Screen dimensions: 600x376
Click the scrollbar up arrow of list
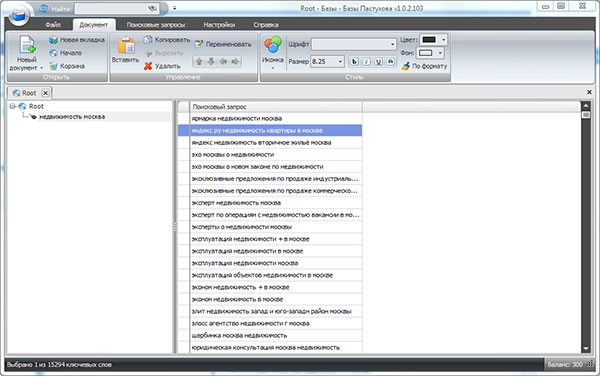[x=585, y=106]
